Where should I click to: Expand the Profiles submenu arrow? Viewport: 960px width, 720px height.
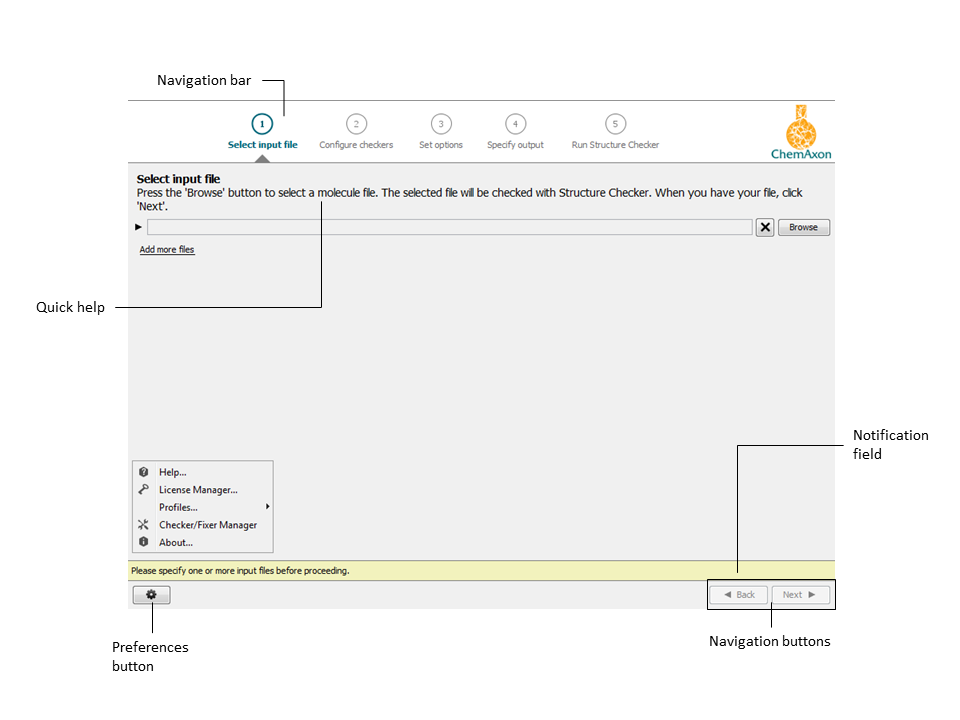(x=266, y=507)
